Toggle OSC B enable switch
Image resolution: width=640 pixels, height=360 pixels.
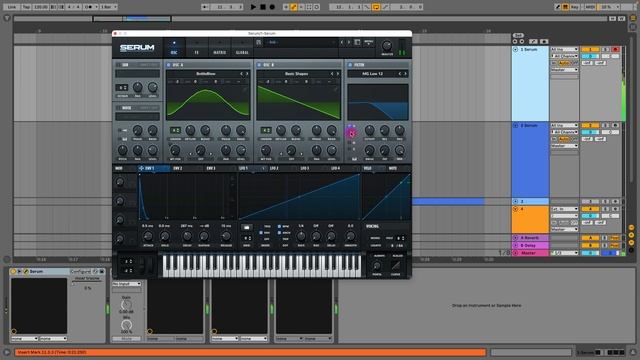pyautogui.click(x=259, y=64)
